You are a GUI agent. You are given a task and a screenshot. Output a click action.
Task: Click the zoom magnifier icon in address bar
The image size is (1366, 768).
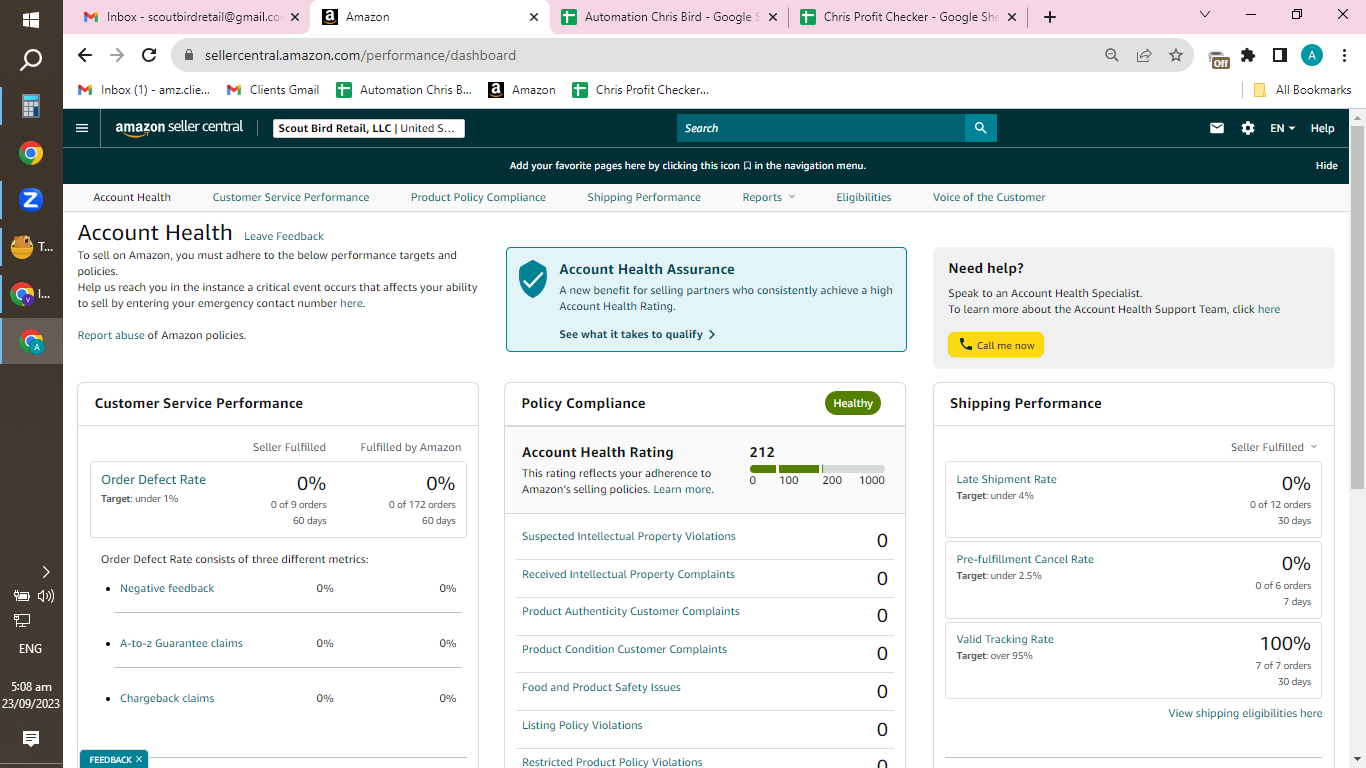pyautogui.click(x=1112, y=55)
